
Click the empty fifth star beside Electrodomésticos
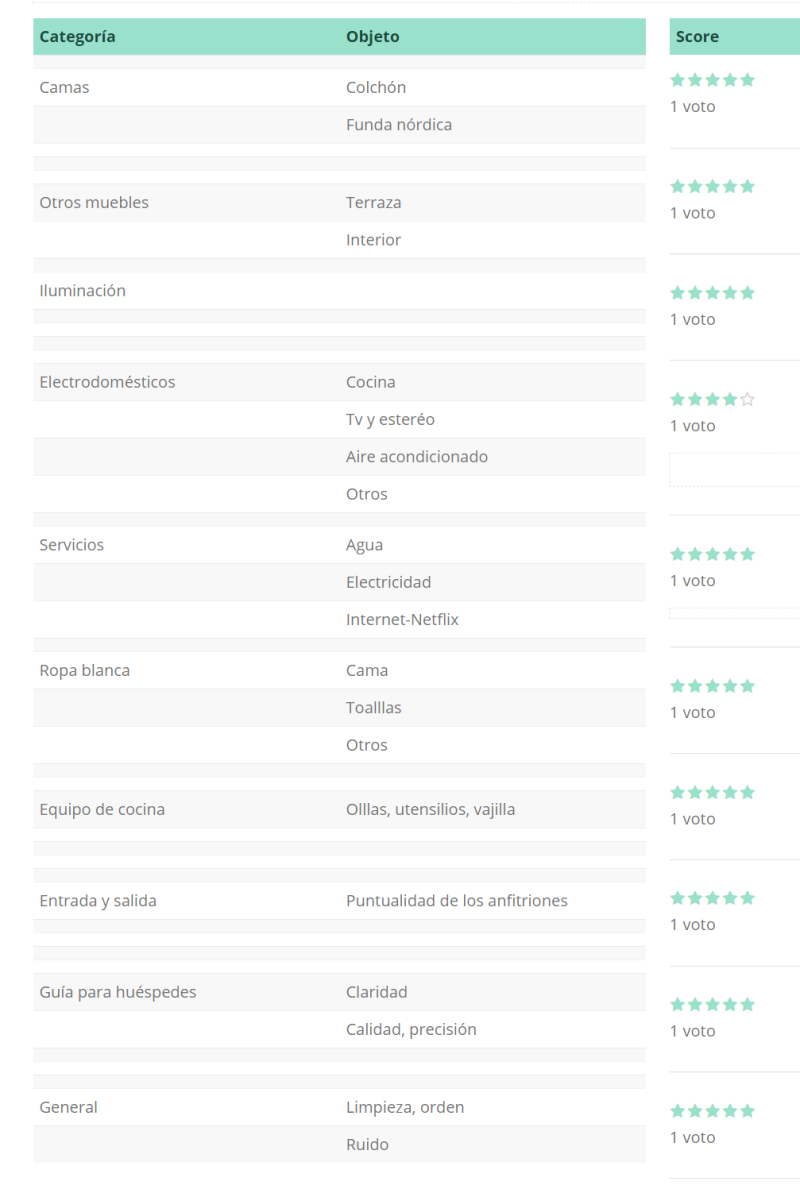point(747,399)
